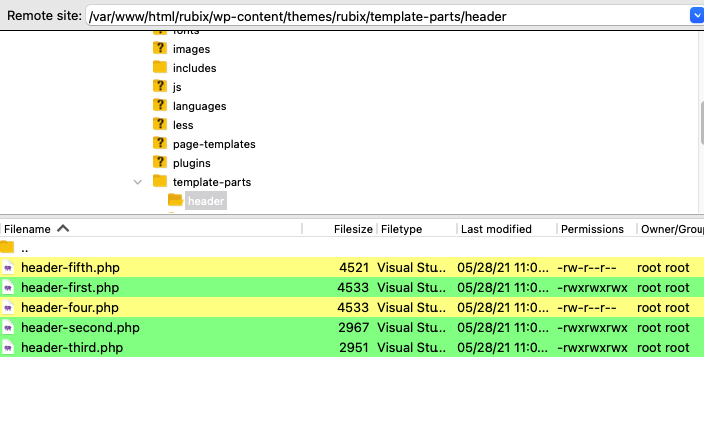
Task: Select the file header-third.php
Action: point(72,348)
